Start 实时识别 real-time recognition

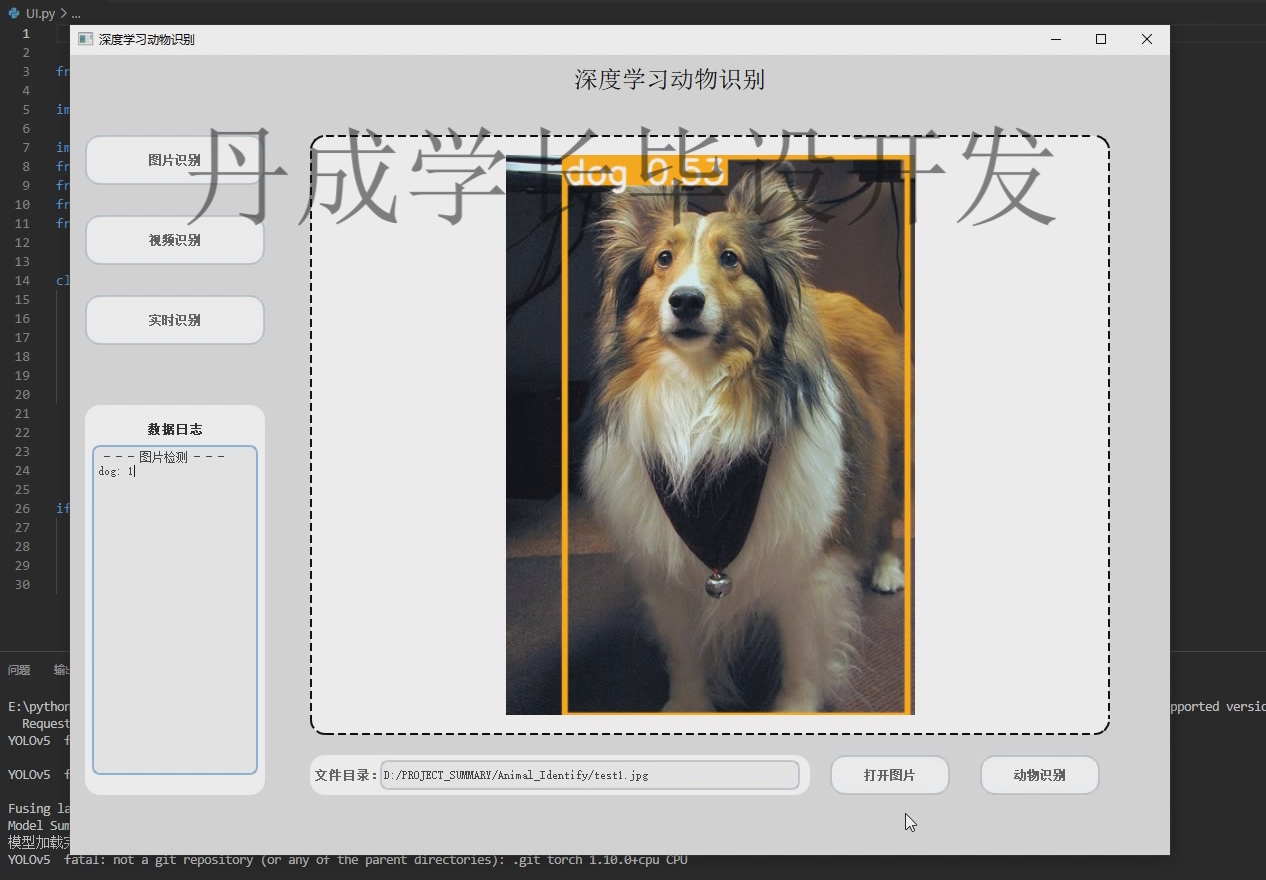(174, 320)
